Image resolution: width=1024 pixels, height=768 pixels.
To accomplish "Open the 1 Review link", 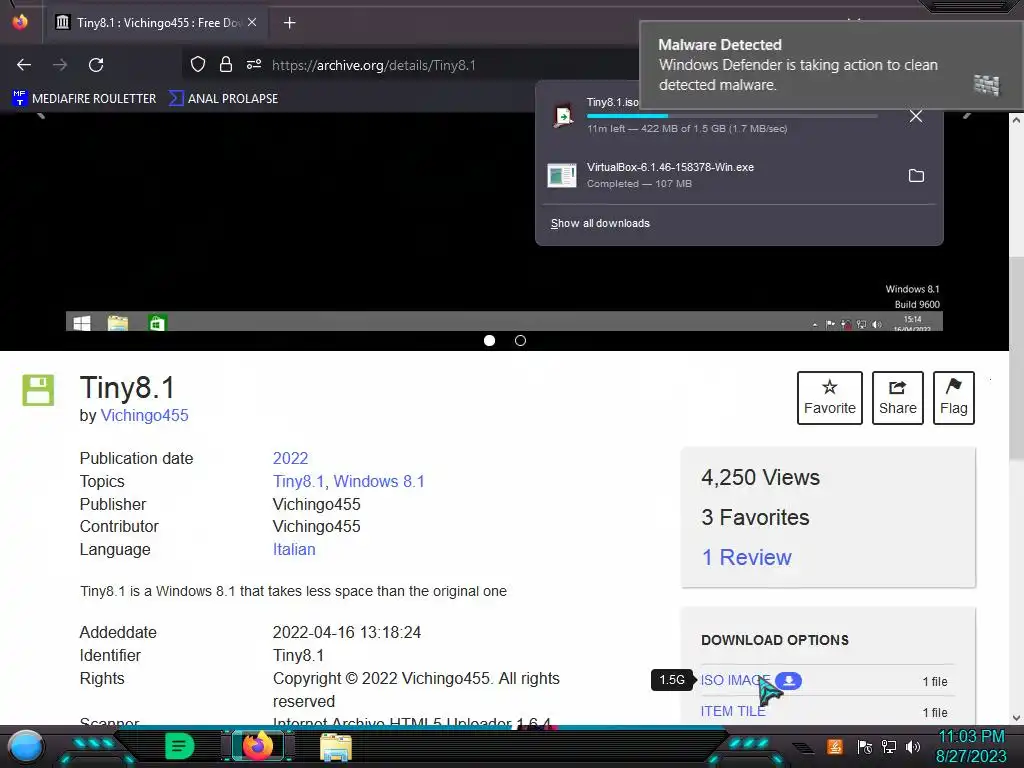I will (x=746, y=557).
